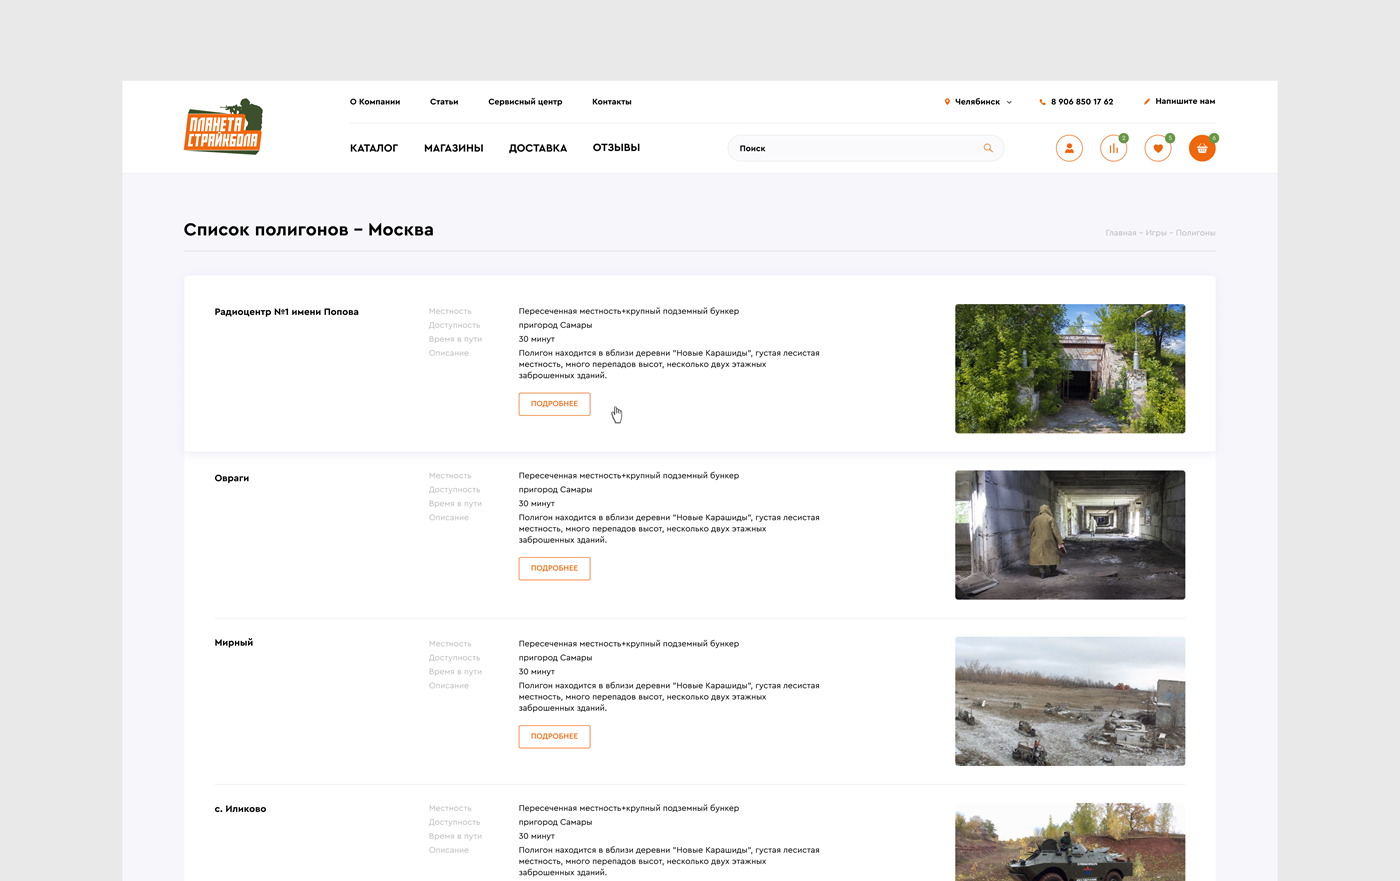Open the favorites heart icon
Screen dimensions: 1400x881
(1158, 148)
